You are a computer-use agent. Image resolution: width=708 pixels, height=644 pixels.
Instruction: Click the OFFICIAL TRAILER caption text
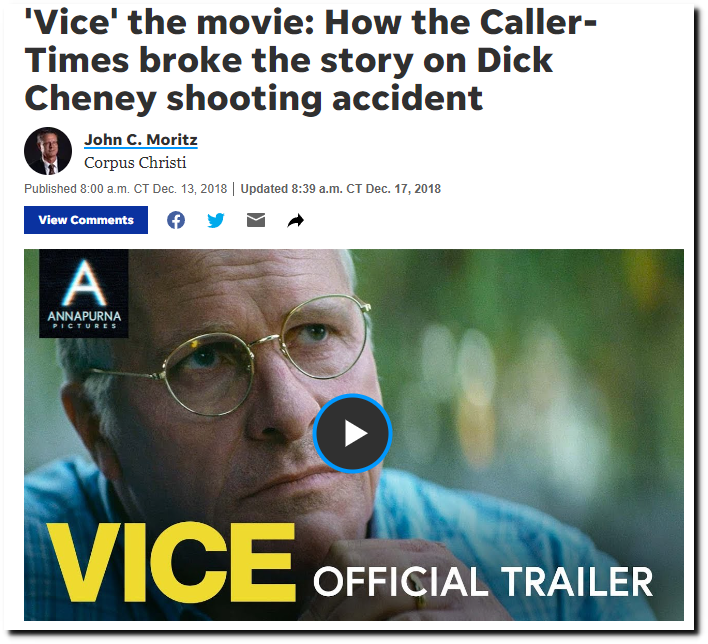point(483,582)
